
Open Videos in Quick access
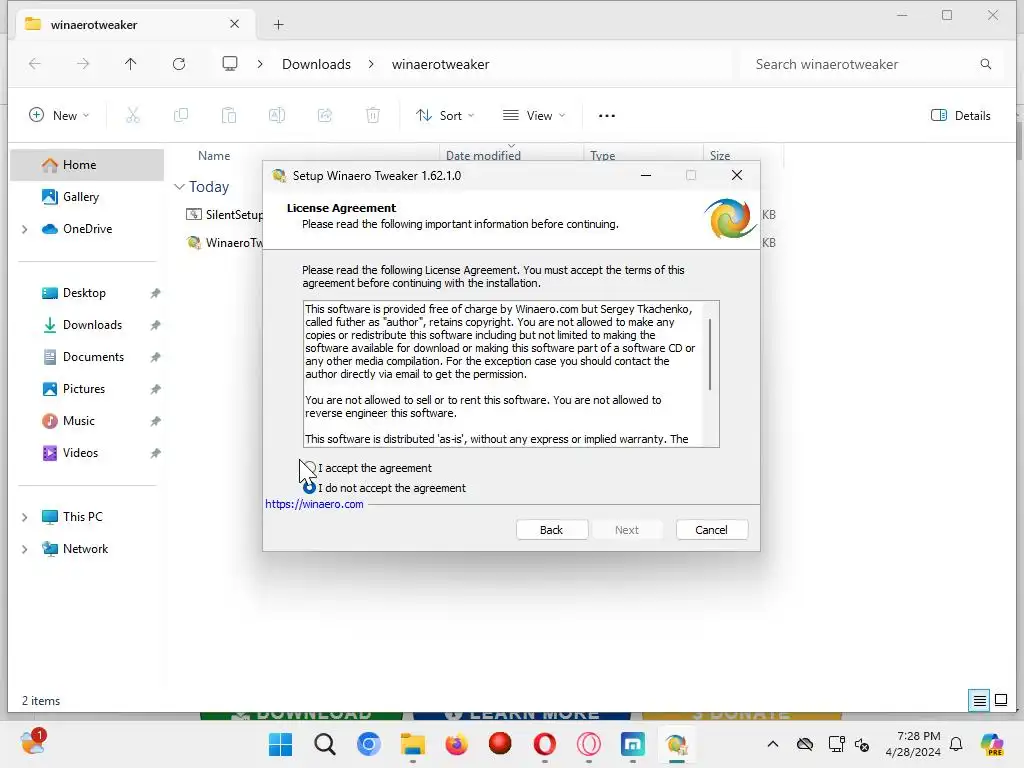87,453
